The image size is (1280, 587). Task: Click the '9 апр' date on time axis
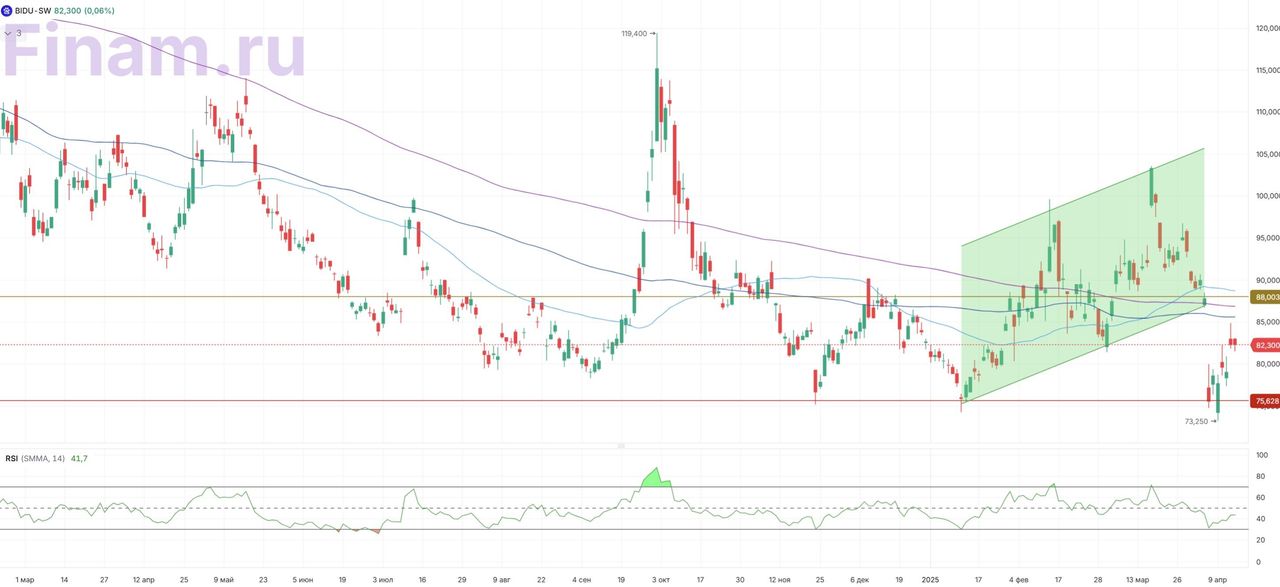1216,579
